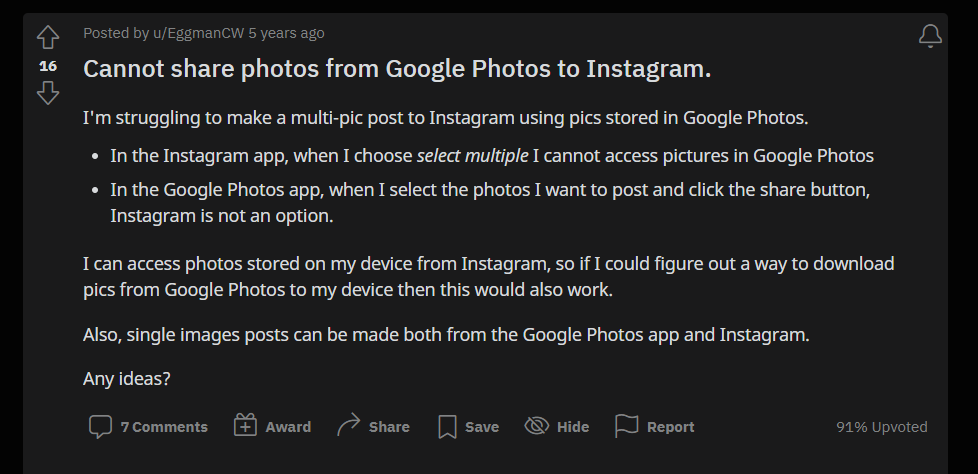Click the 'Any ideas?' paragraph text
Image resolution: width=978 pixels, height=474 pixels.
point(127,379)
